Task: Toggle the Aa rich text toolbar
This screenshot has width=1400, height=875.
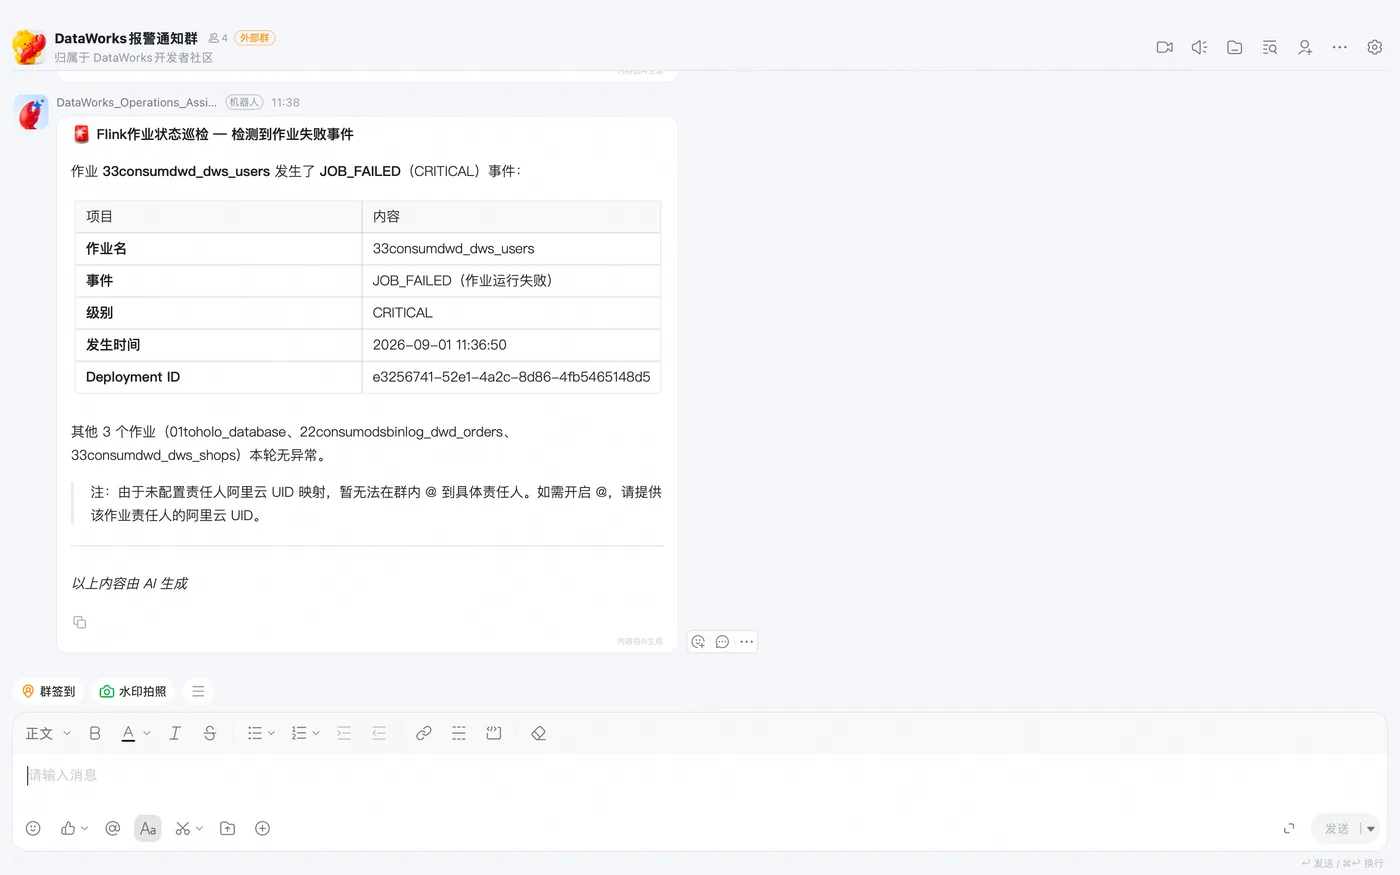Action: (x=148, y=828)
